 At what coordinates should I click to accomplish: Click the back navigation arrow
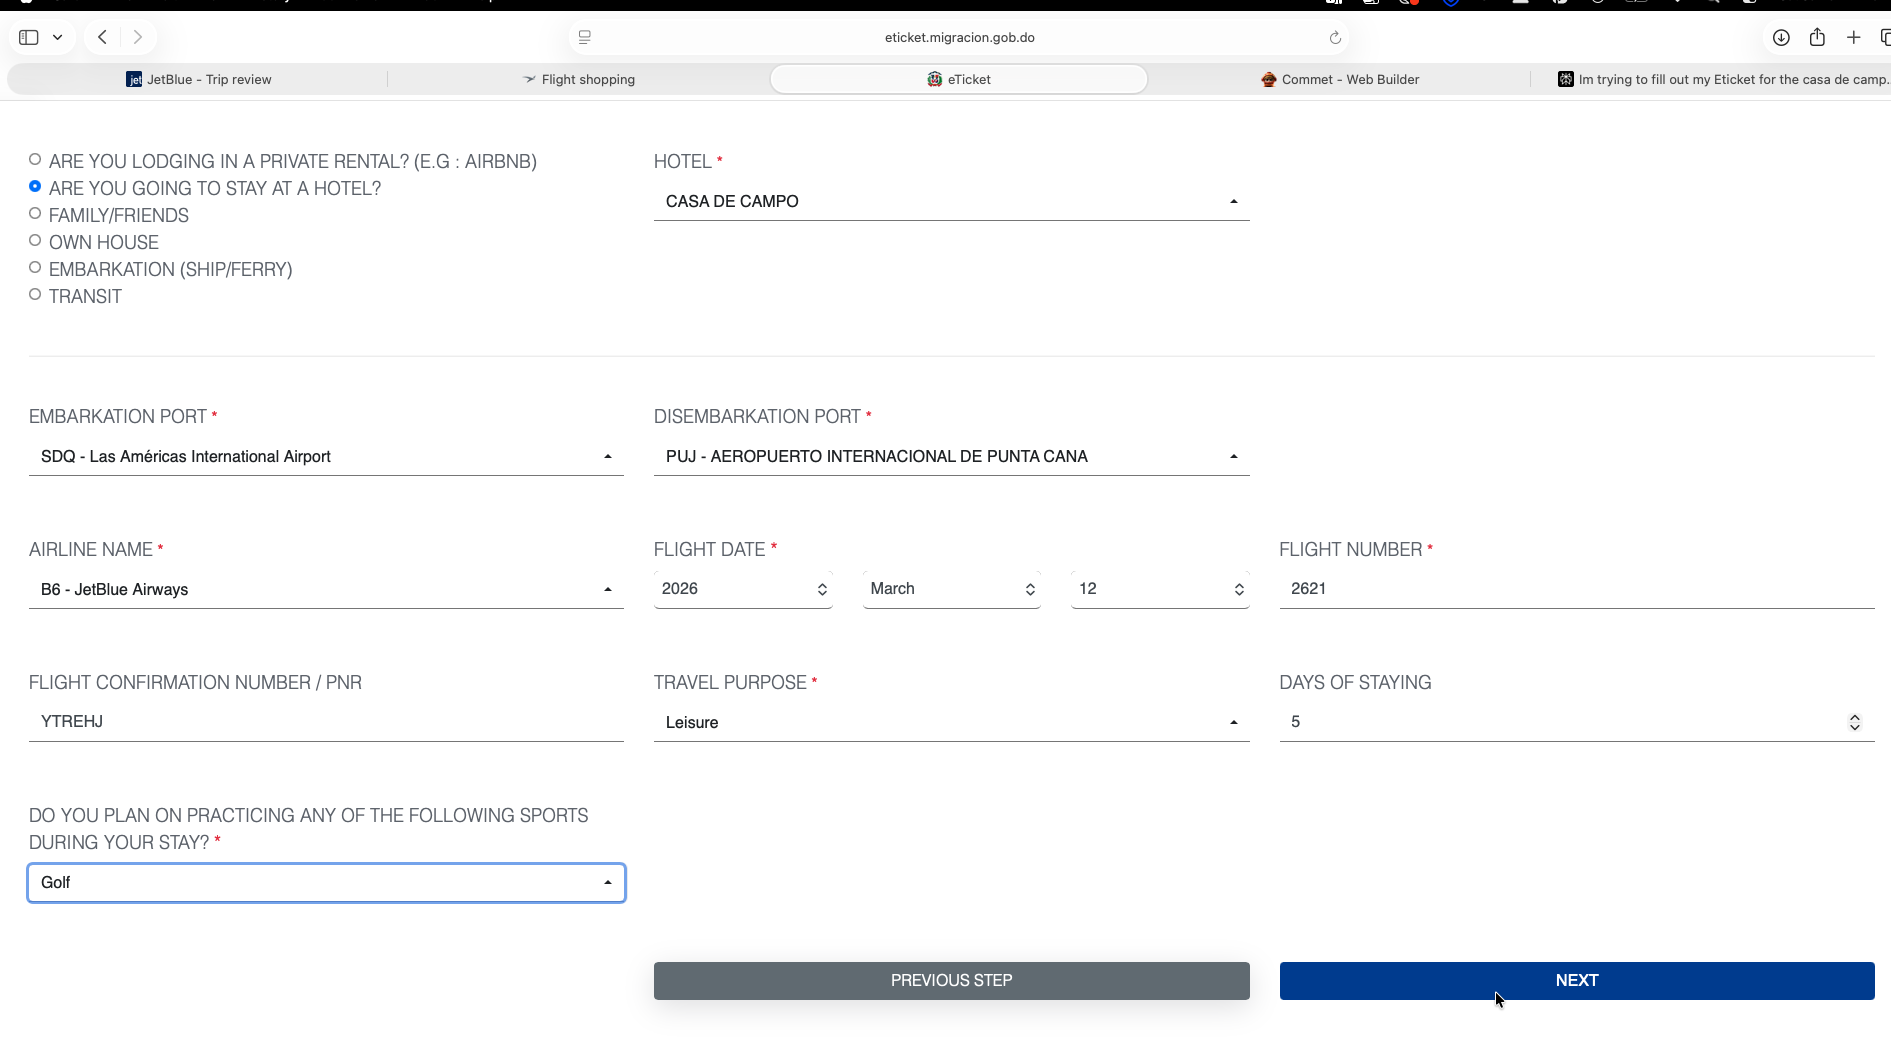tap(101, 37)
